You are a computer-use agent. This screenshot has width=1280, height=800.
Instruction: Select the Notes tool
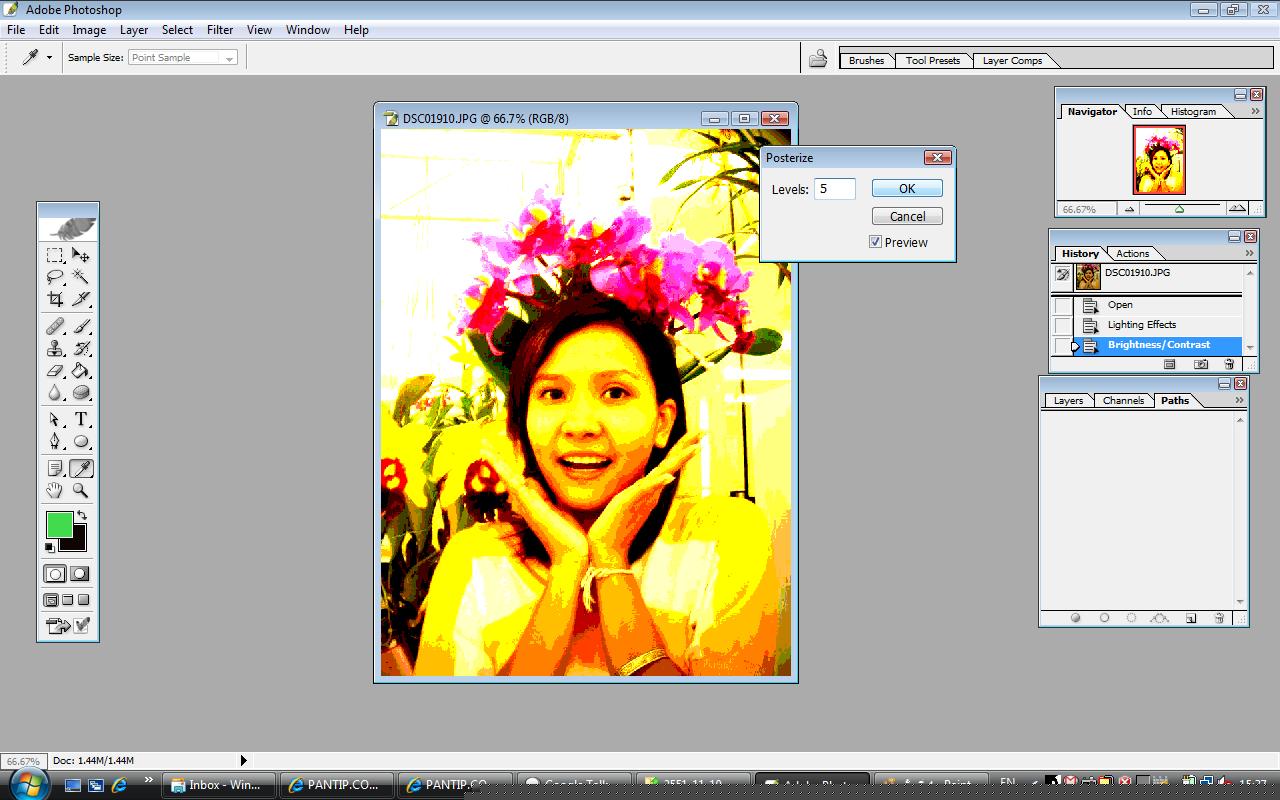(55, 469)
